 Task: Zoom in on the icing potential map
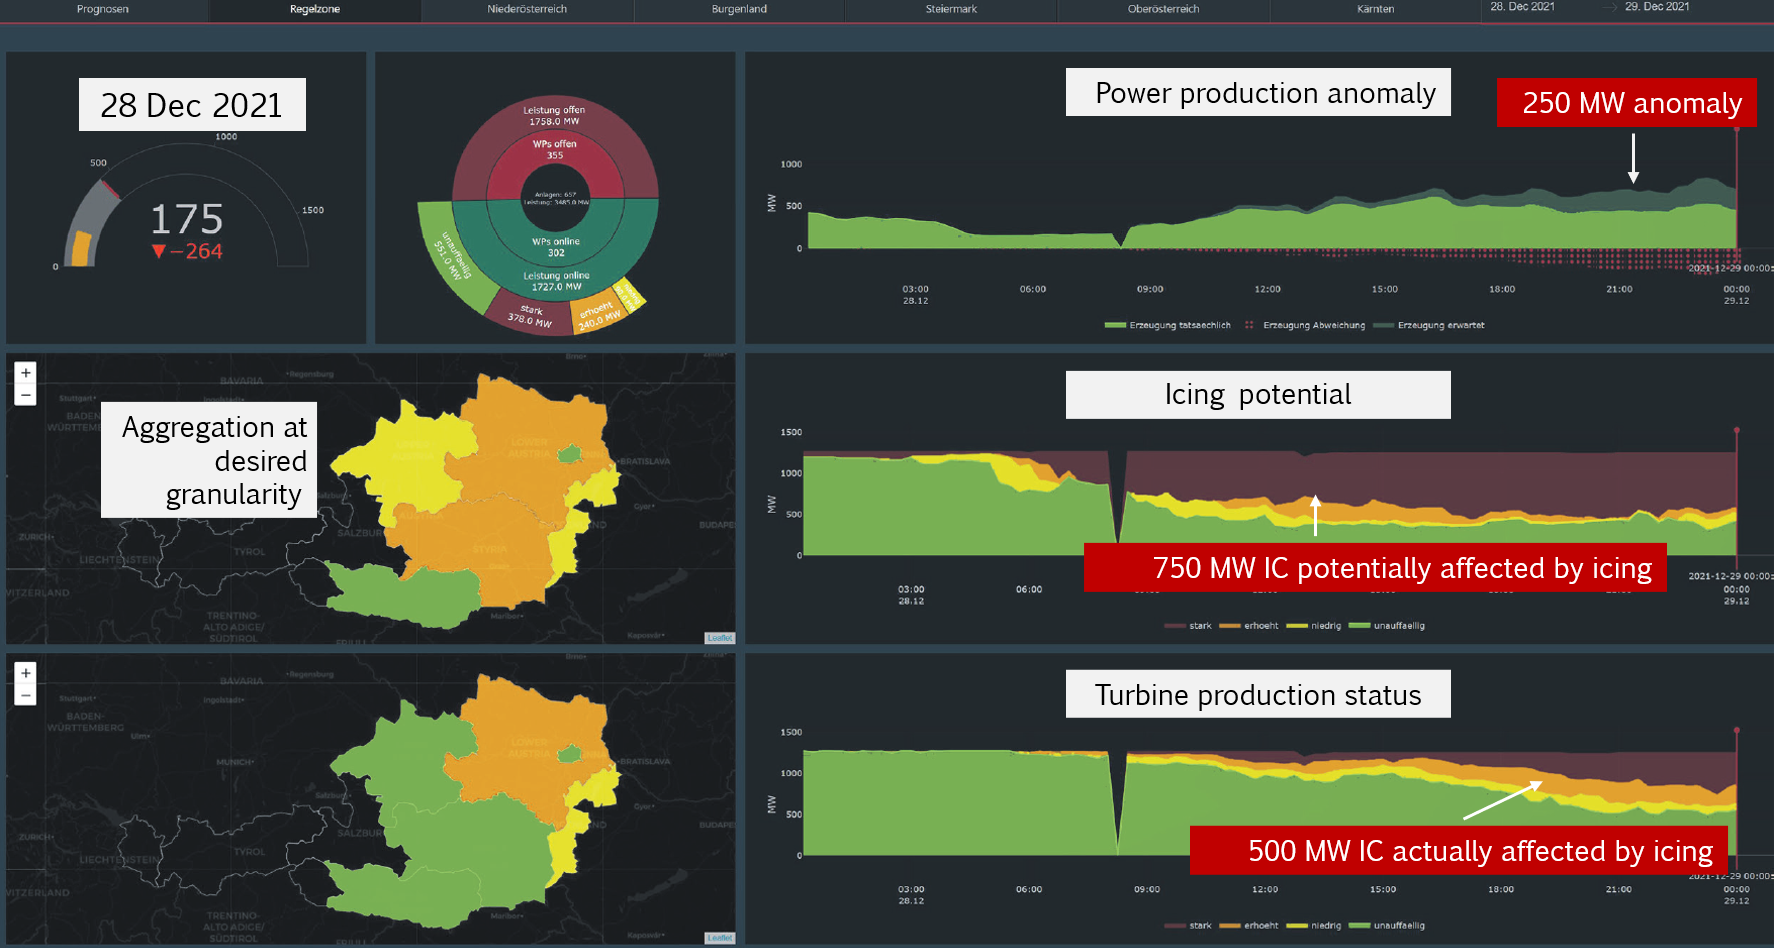pyautogui.click(x=25, y=373)
